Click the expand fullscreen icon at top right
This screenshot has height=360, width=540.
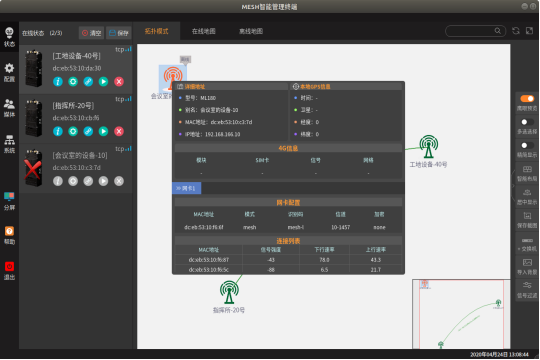(529, 31)
